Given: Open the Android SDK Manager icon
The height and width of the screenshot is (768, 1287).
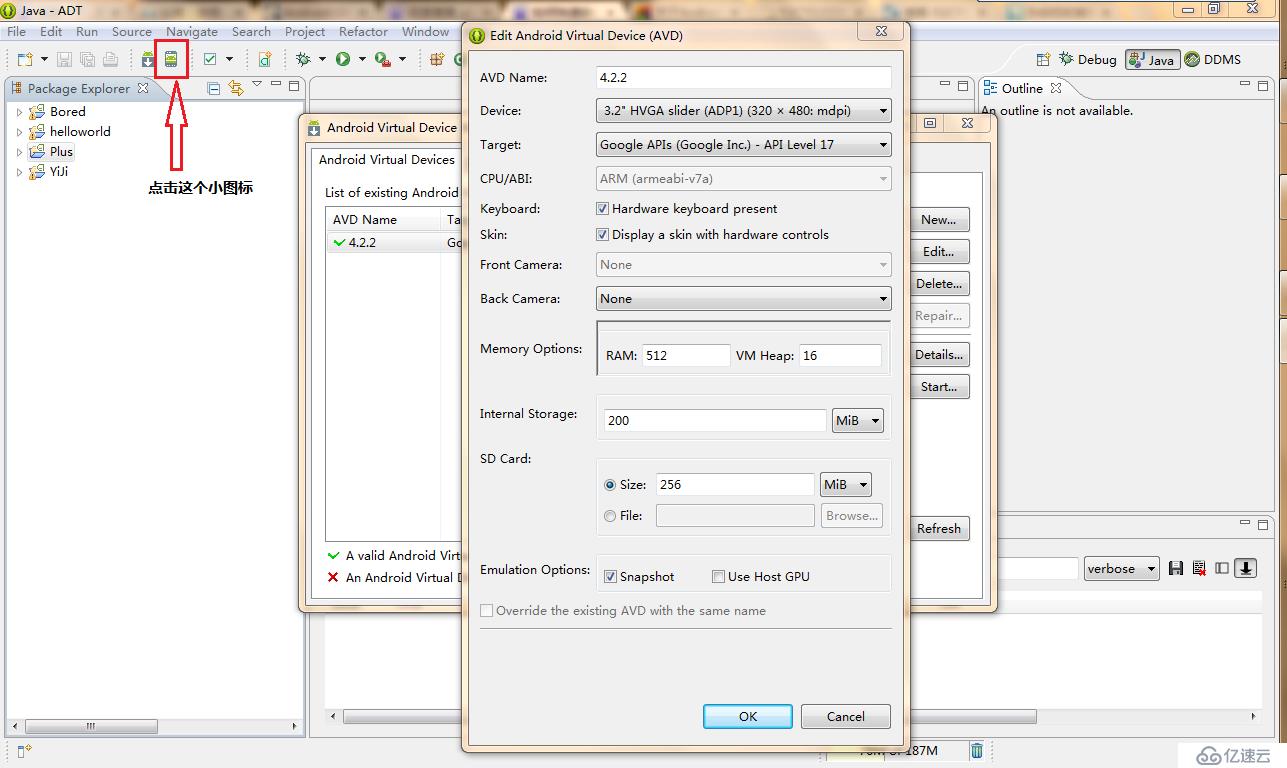Looking at the screenshot, I should pyautogui.click(x=148, y=60).
